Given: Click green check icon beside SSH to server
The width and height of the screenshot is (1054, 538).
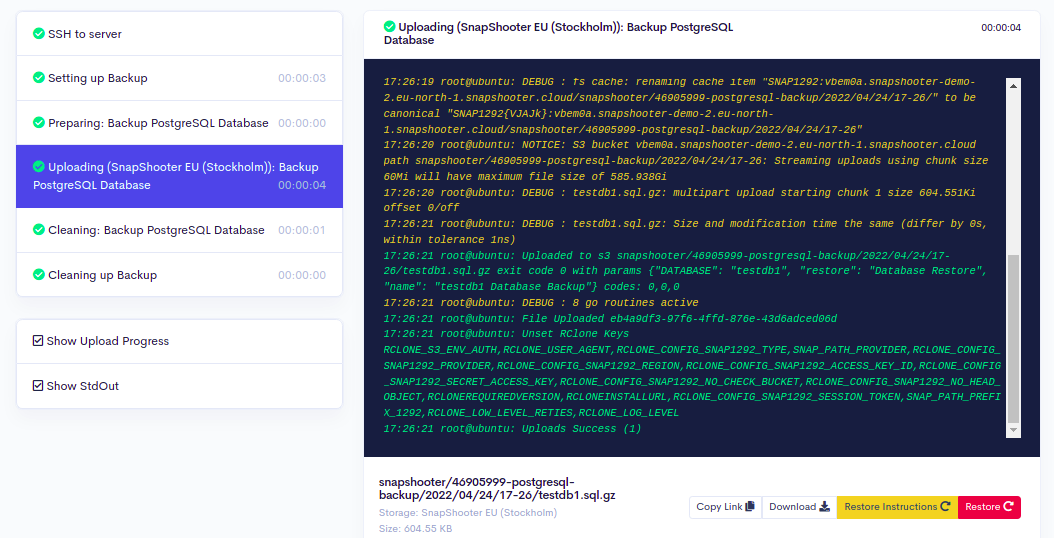Looking at the screenshot, I should point(39,33).
